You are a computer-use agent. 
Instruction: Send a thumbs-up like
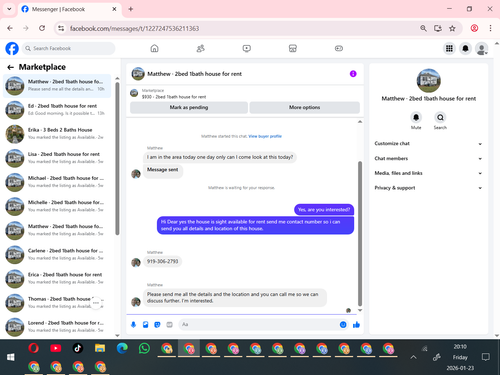356,324
